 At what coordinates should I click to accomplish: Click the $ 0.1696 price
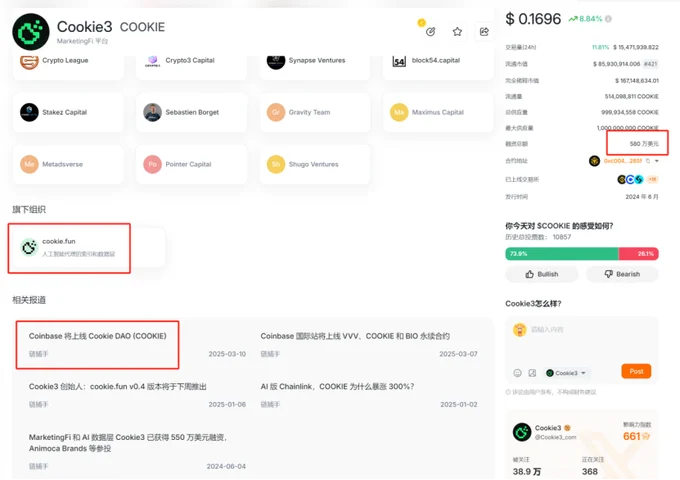tap(533, 19)
